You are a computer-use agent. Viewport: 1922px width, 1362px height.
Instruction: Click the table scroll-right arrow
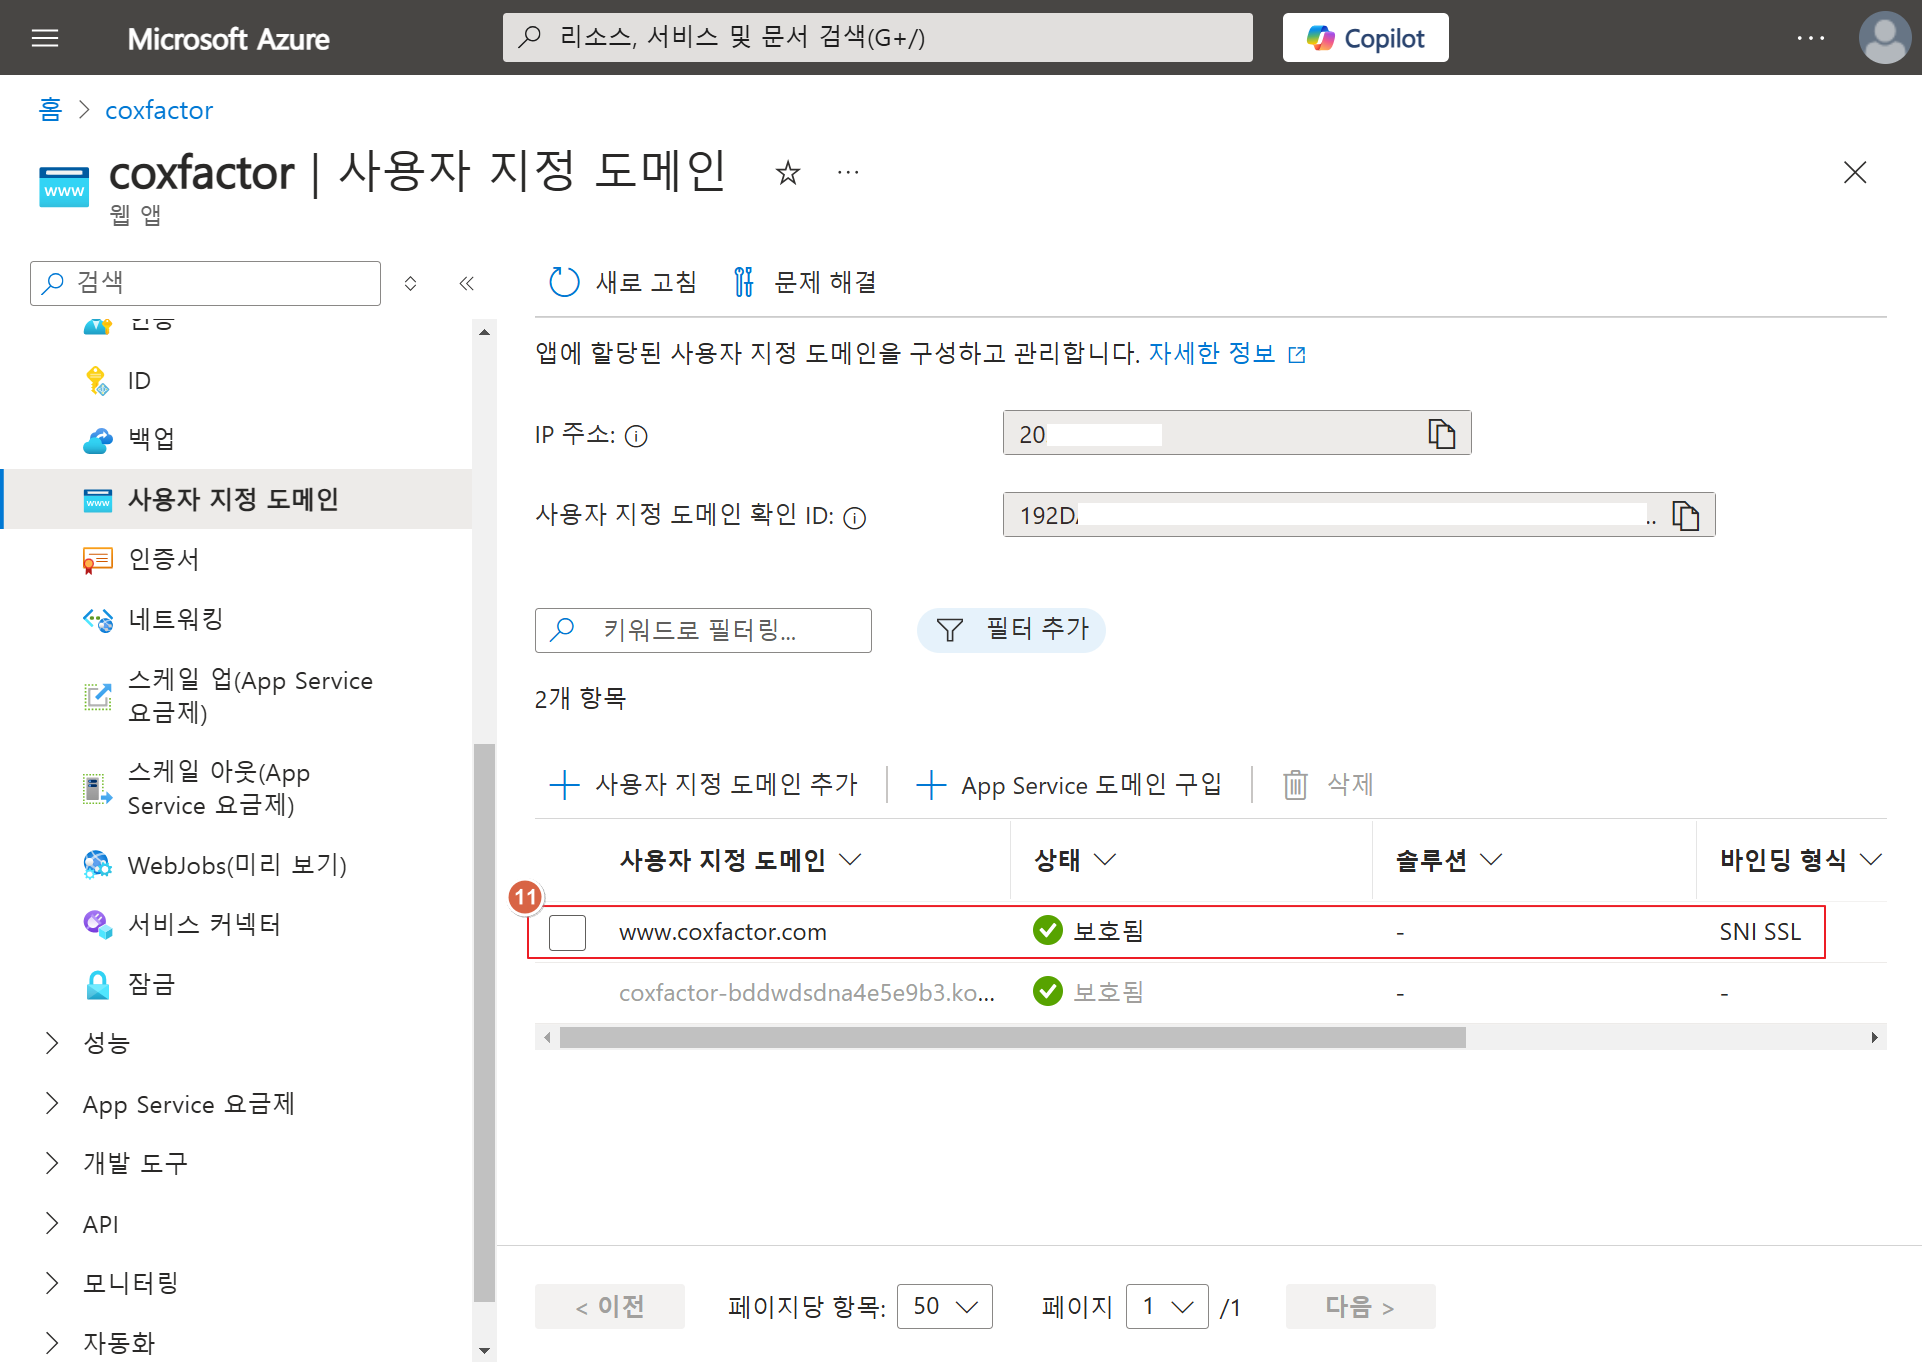1875,1037
